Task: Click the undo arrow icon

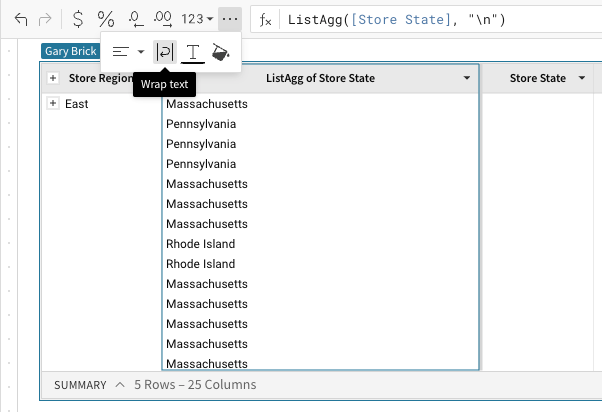Action: 21,19
